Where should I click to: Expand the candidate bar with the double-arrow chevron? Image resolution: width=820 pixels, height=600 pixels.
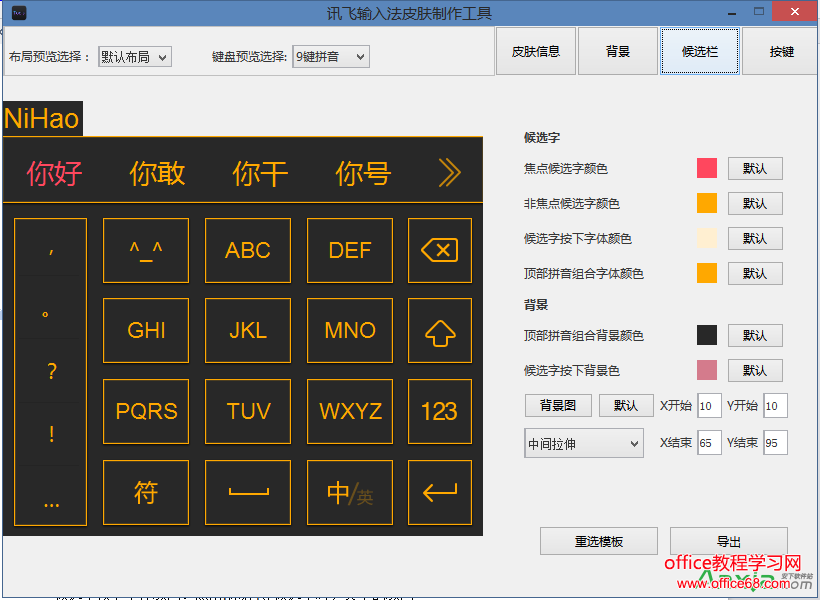(x=449, y=171)
